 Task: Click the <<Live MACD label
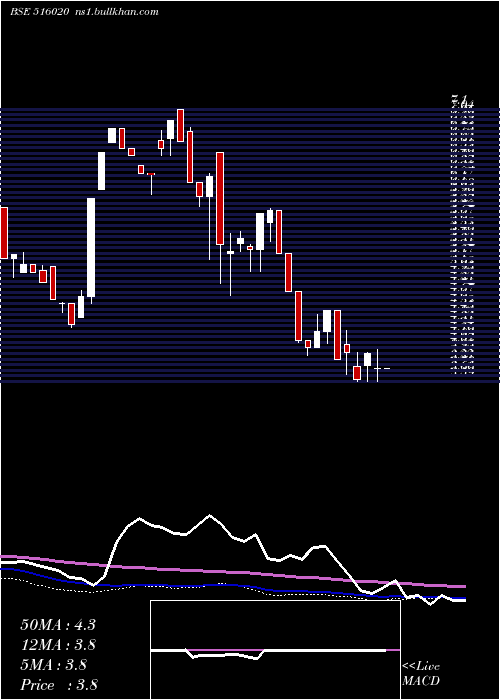421,674
